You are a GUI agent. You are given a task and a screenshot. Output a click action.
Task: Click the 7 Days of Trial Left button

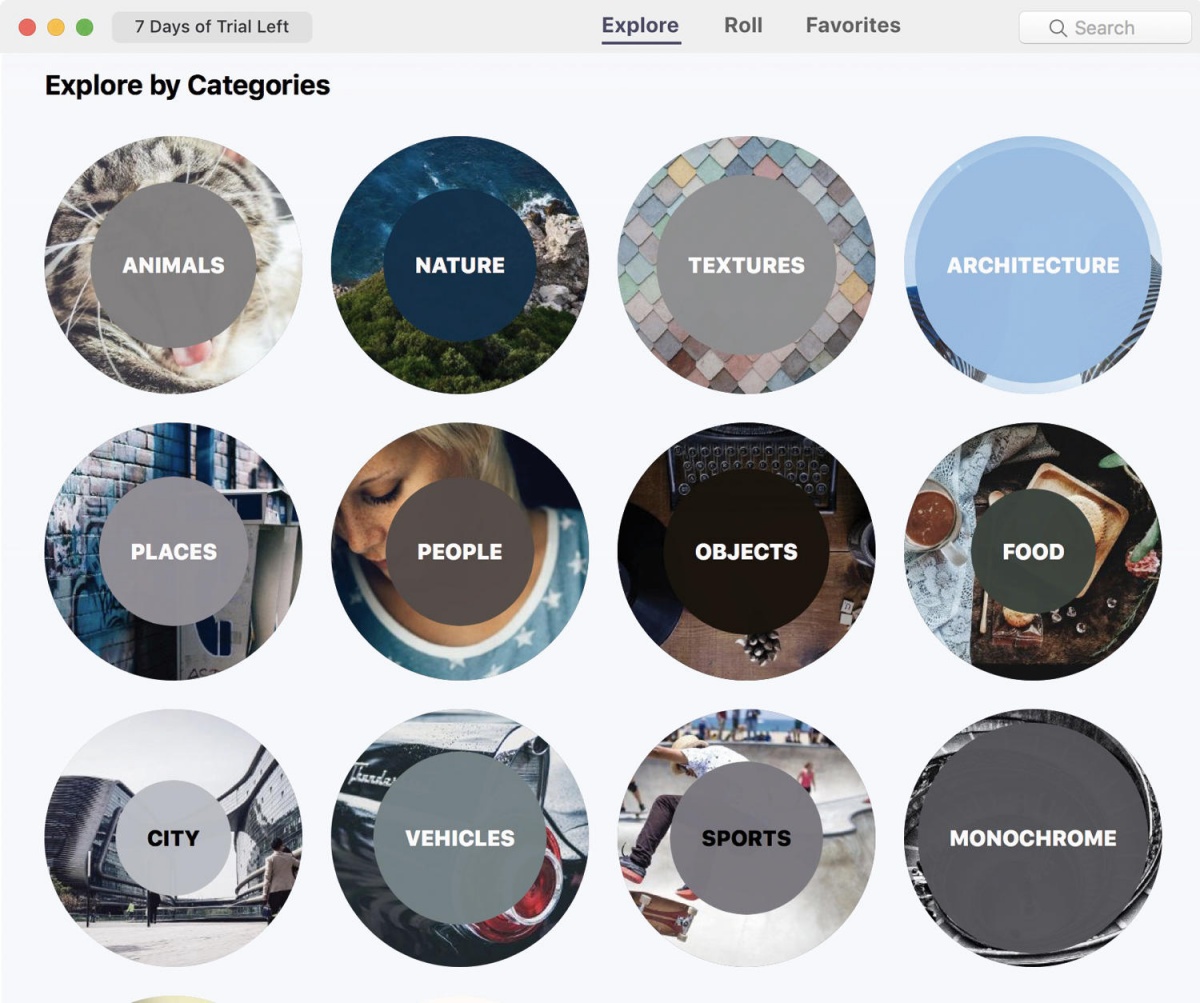coord(212,27)
